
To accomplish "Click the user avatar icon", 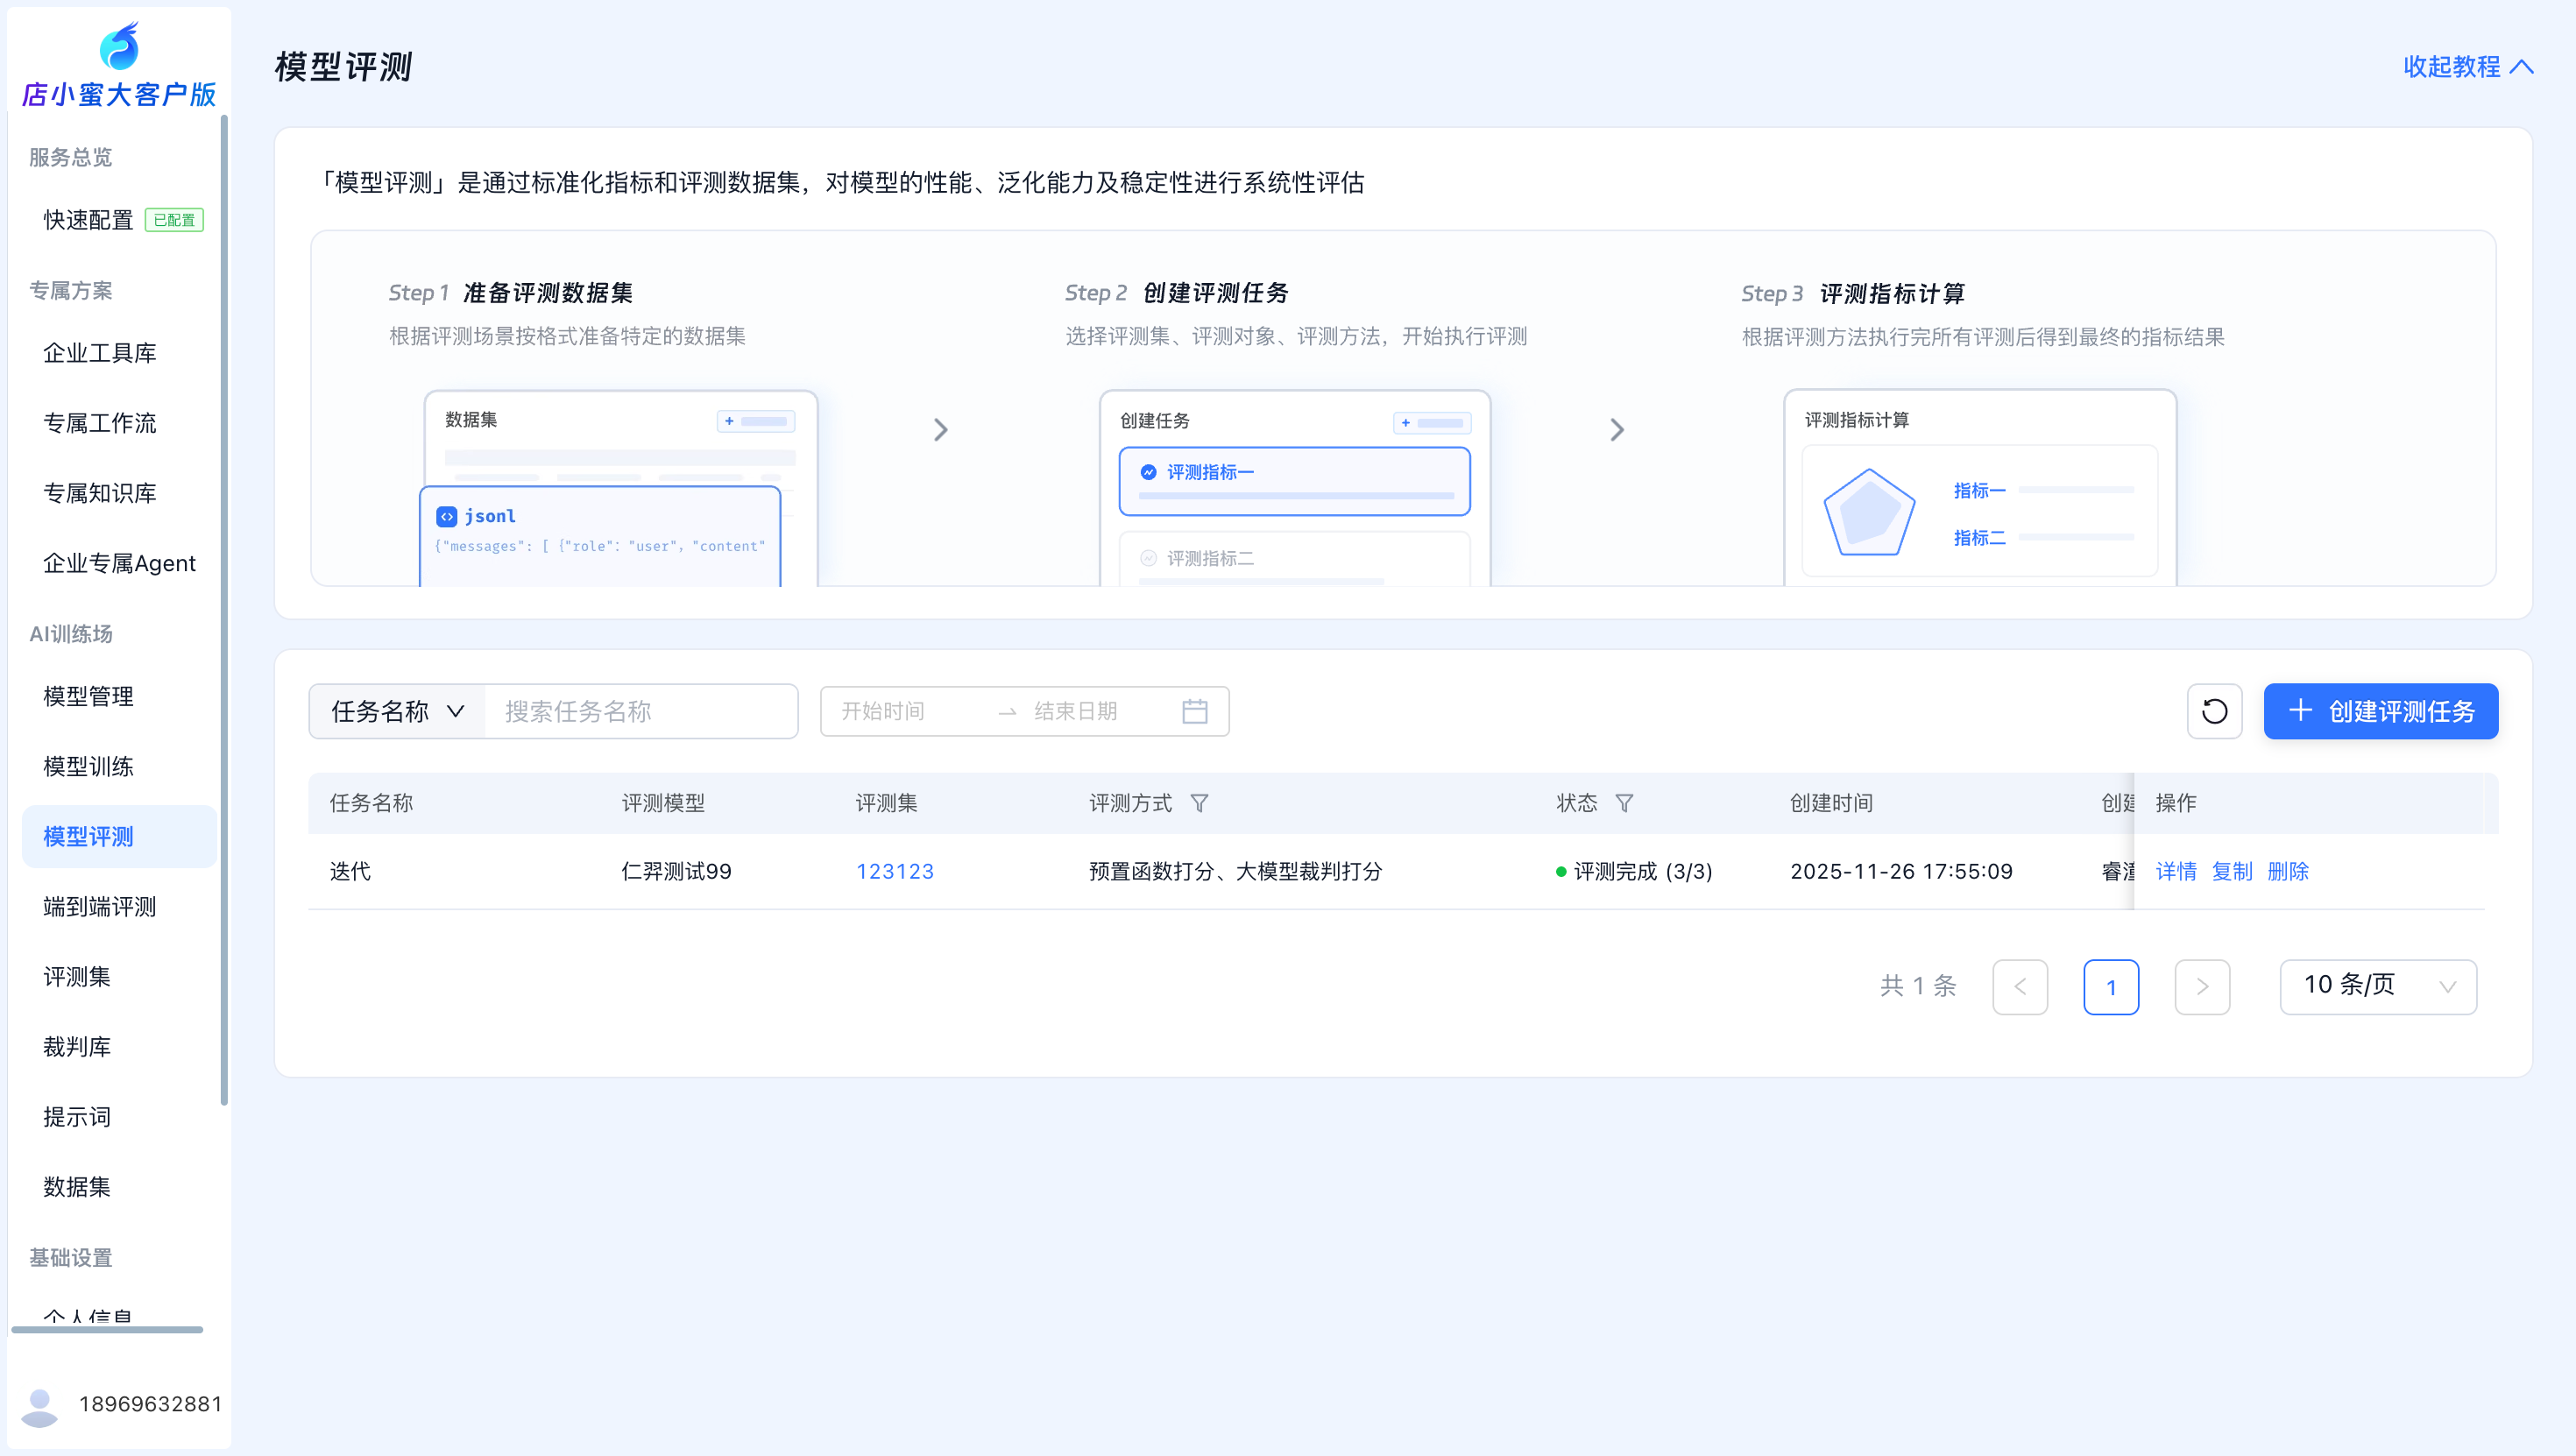I will click(40, 1405).
